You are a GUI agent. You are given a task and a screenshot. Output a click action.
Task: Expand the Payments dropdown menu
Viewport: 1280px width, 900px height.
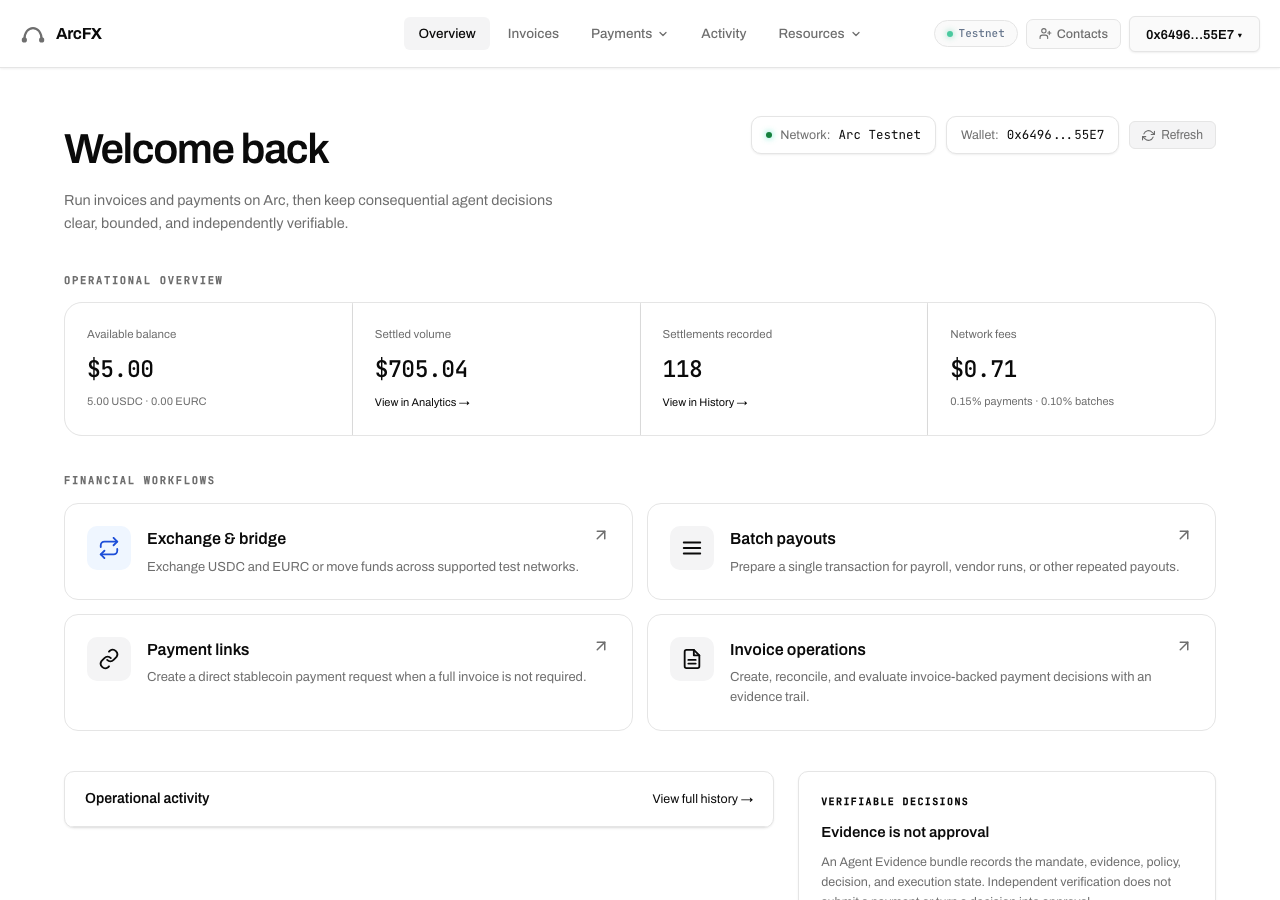point(629,33)
